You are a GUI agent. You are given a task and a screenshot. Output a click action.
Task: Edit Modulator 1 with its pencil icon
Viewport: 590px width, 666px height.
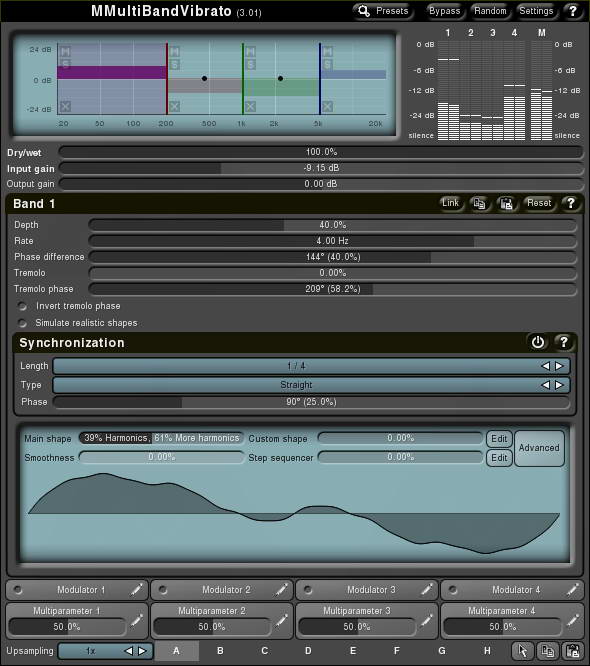pyautogui.click(x=136, y=590)
